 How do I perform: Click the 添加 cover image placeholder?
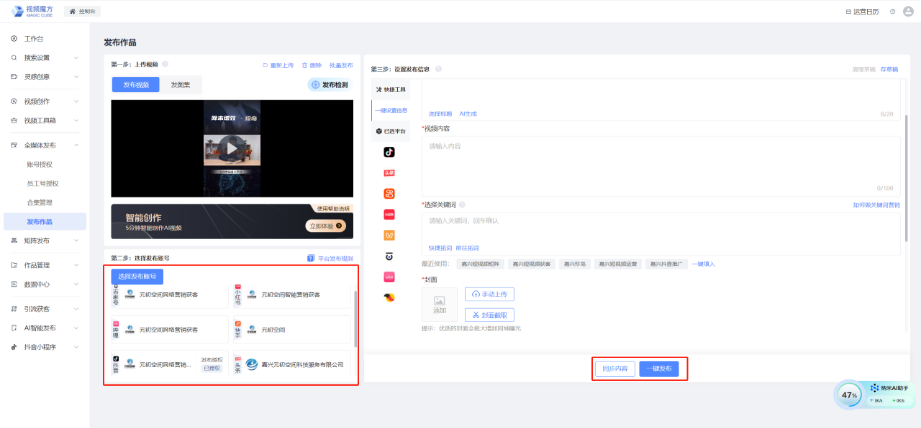439,305
